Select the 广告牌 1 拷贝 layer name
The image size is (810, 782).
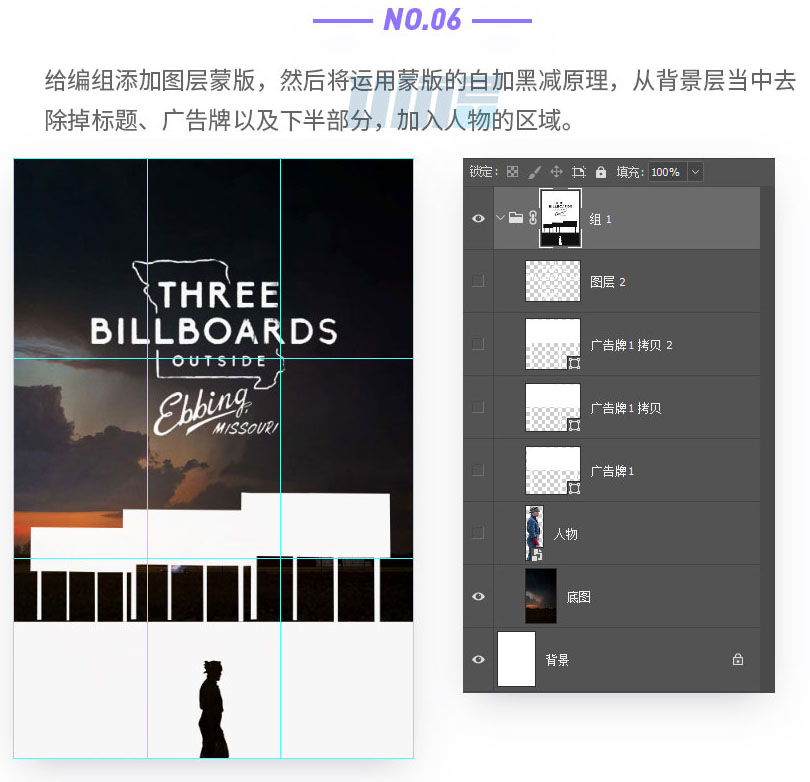(626, 408)
